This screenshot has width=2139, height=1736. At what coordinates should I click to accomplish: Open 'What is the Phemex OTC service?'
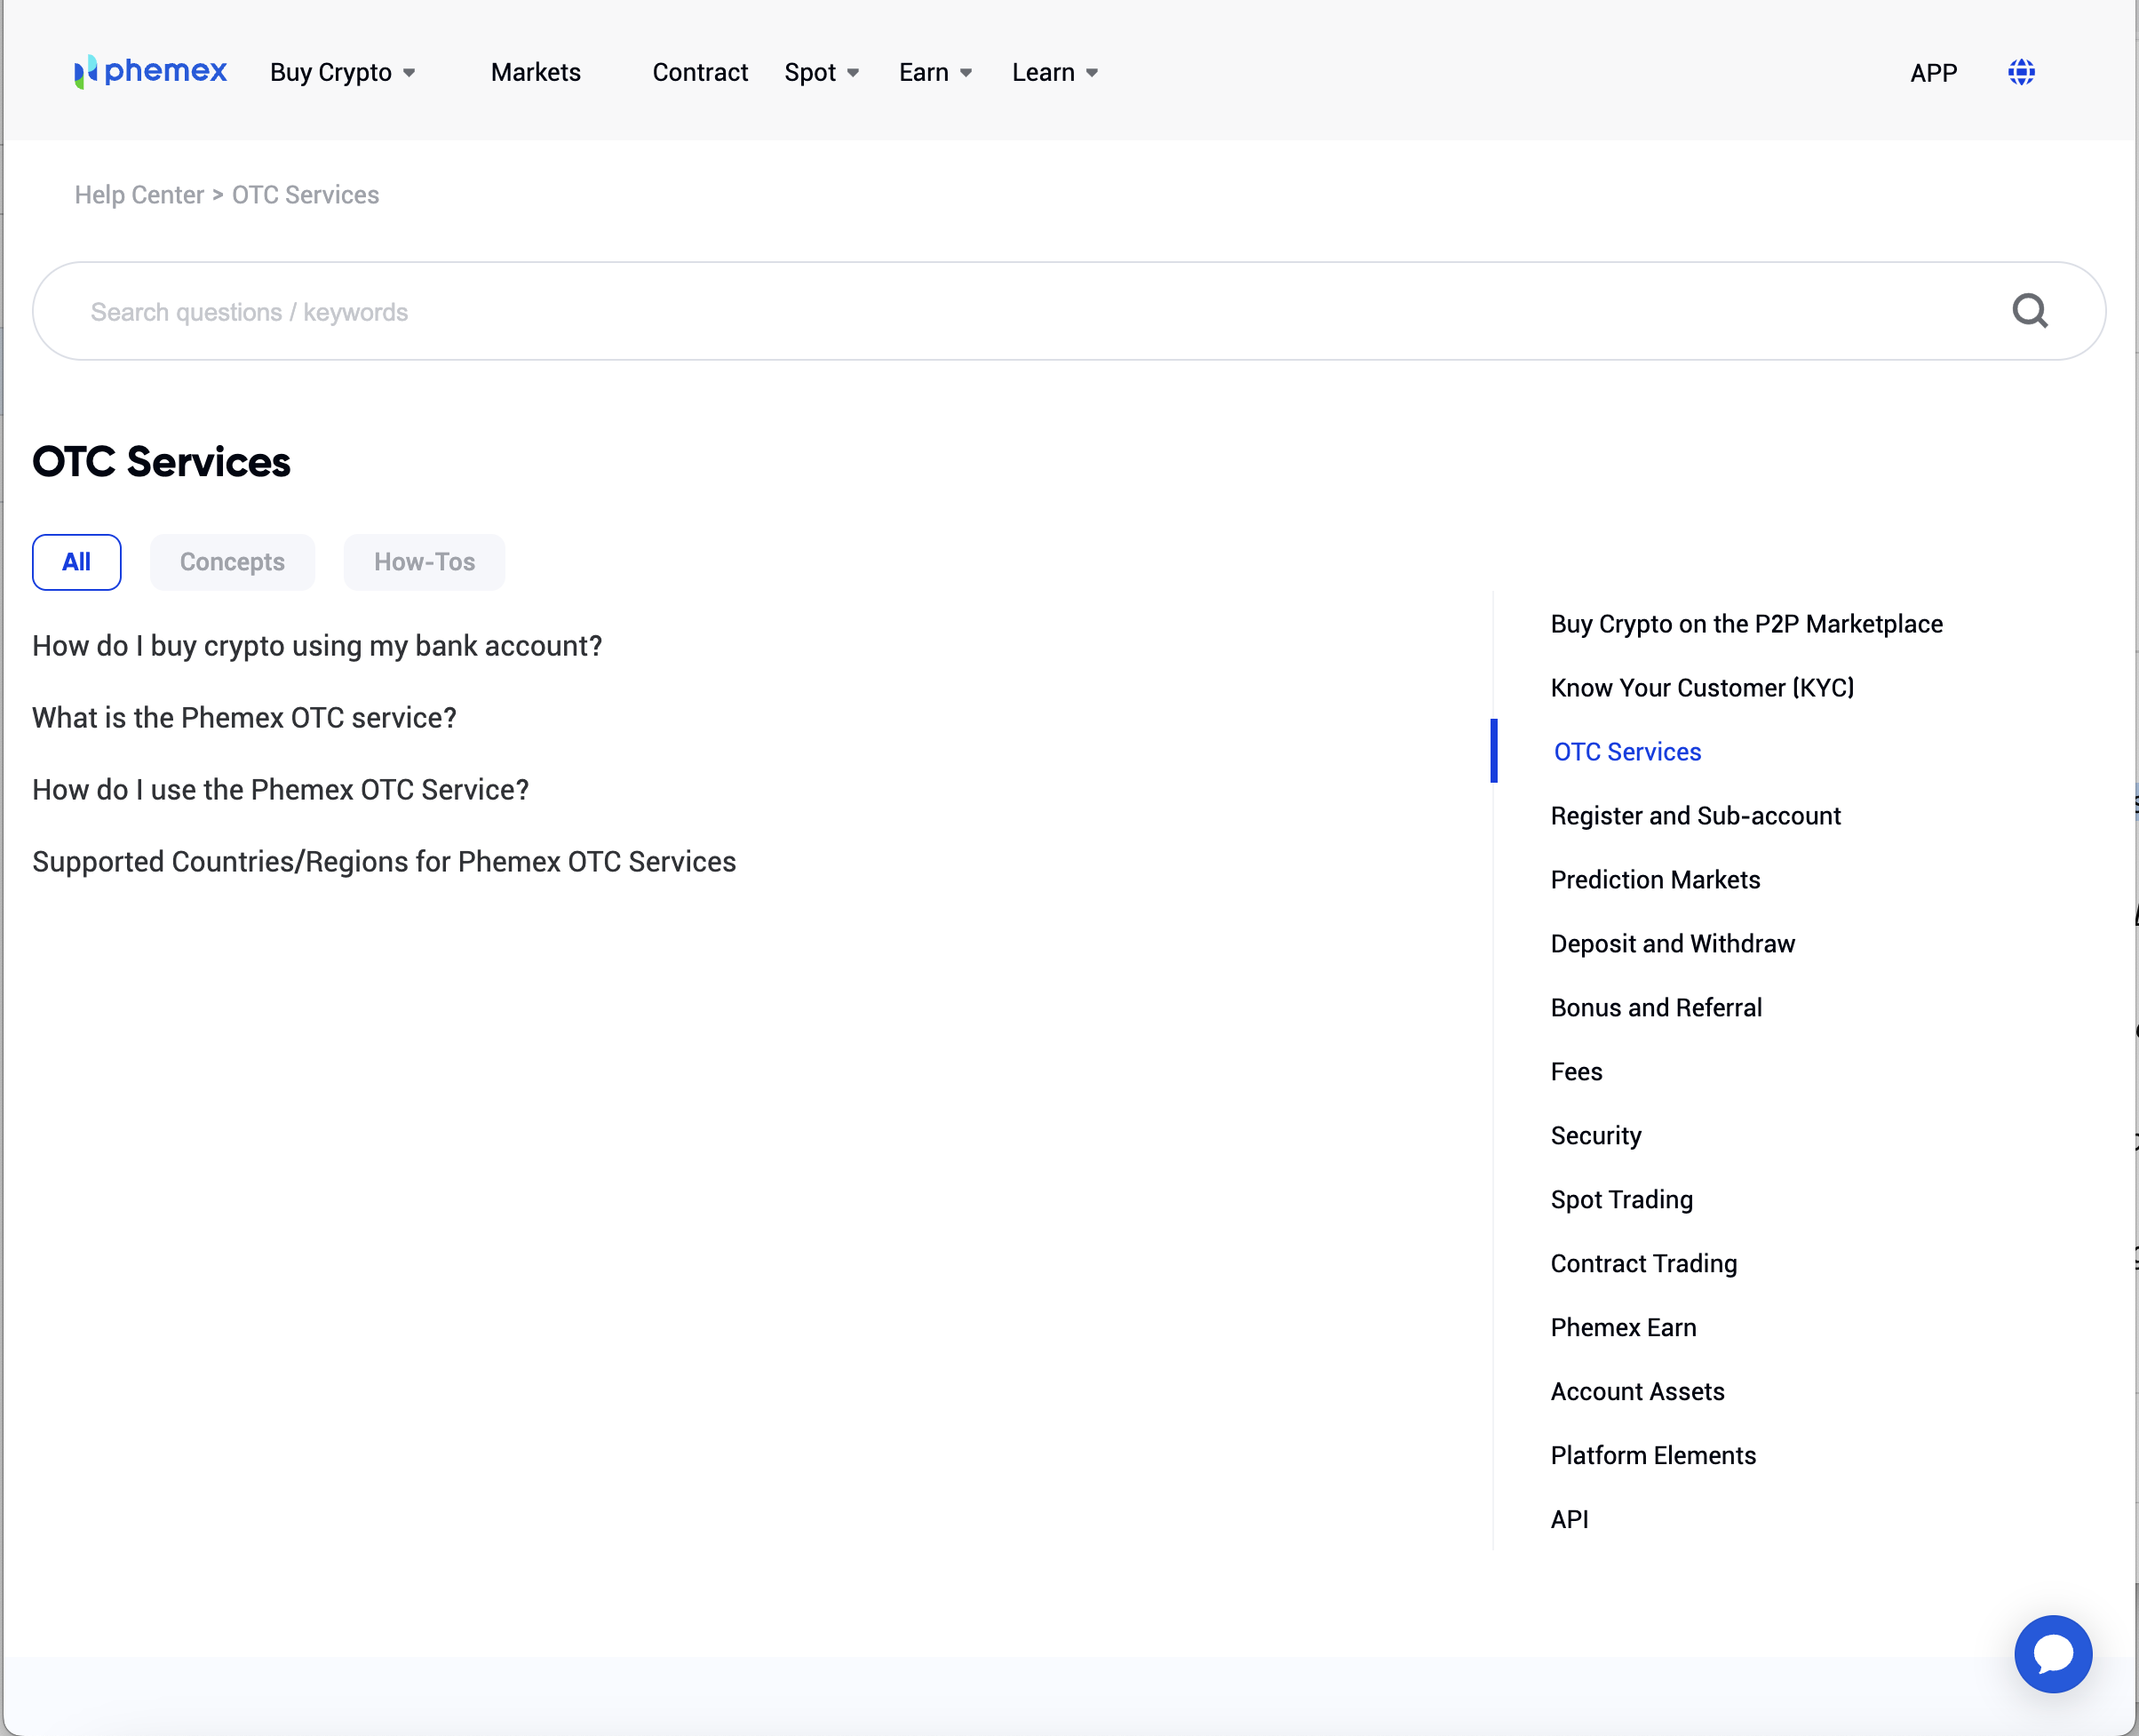pos(244,718)
